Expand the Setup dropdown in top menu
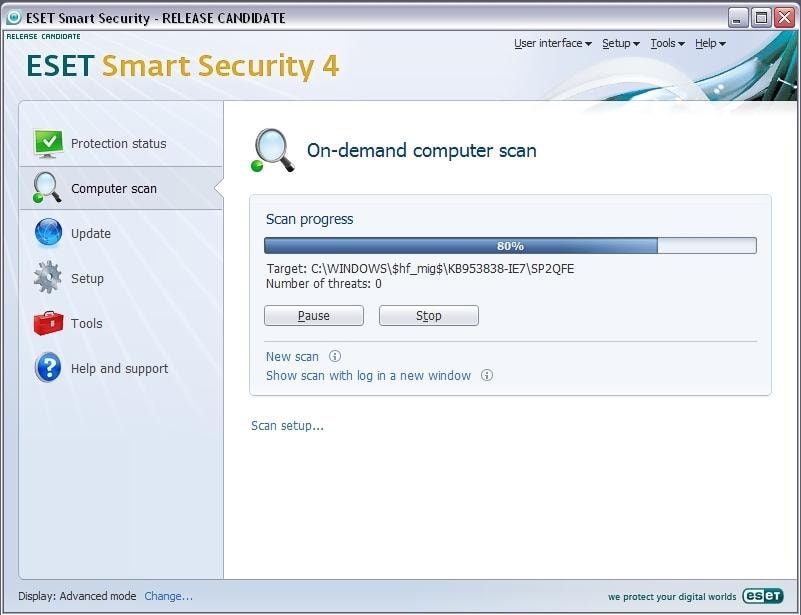 pos(621,43)
